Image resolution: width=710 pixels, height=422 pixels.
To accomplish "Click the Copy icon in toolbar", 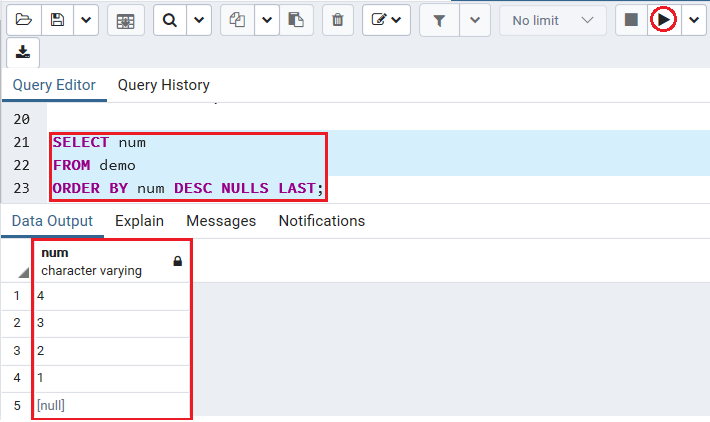I will coord(237,20).
